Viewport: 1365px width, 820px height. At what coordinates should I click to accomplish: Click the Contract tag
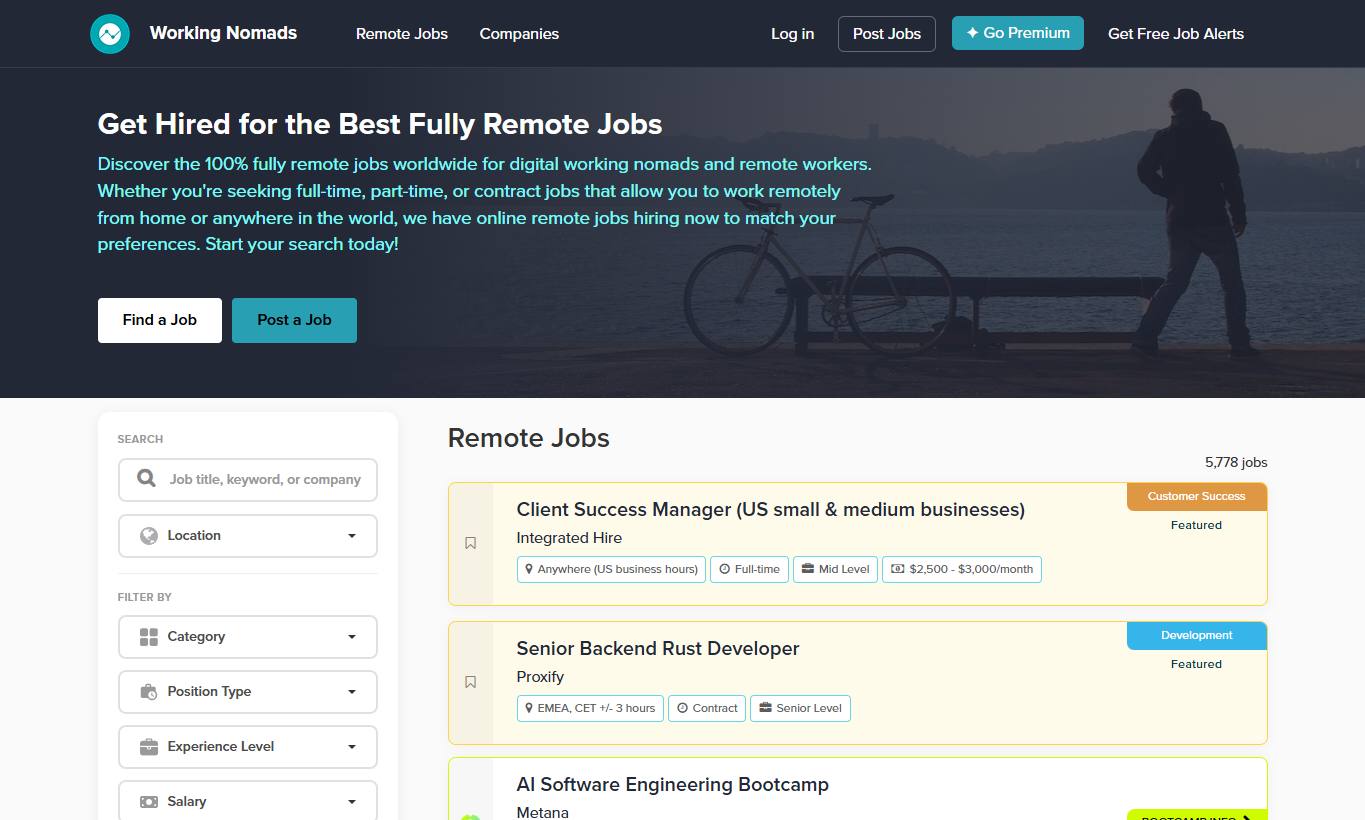[x=707, y=708]
